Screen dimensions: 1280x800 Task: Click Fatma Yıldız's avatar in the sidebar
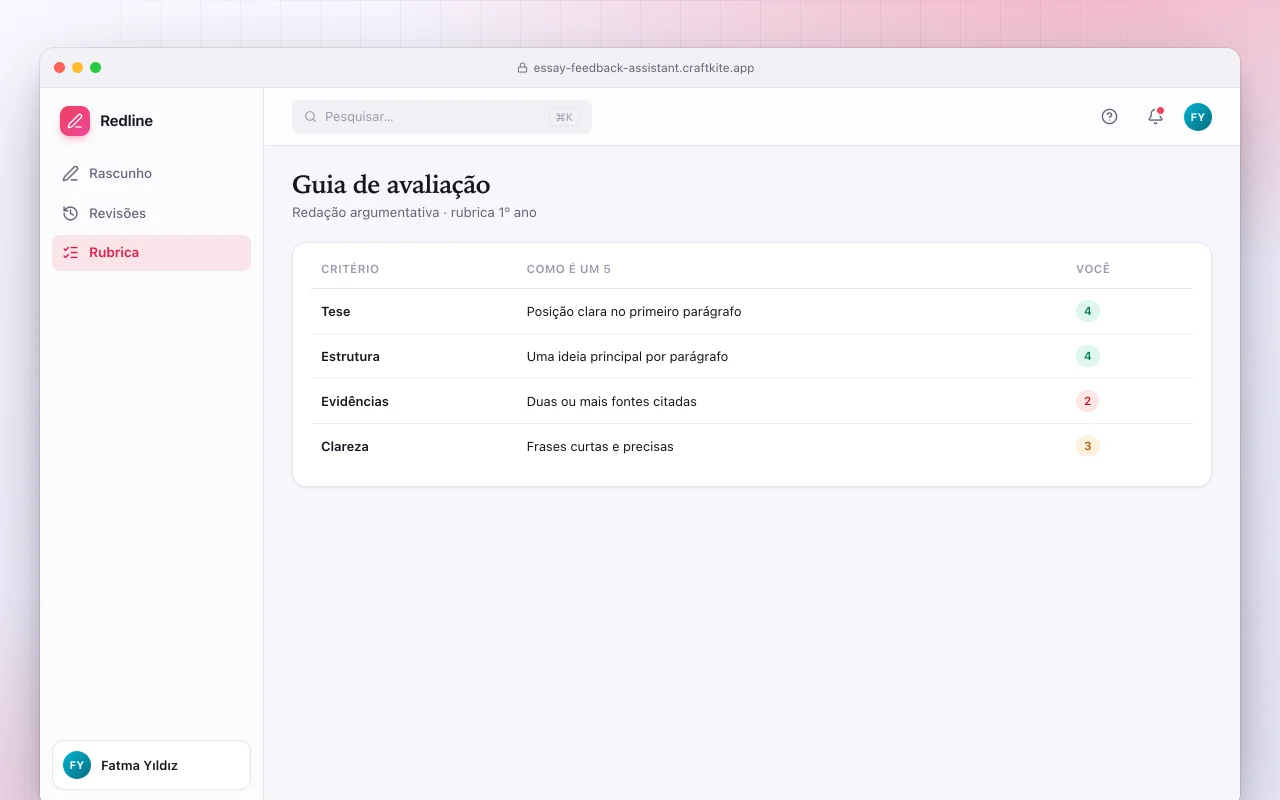(x=77, y=765)
